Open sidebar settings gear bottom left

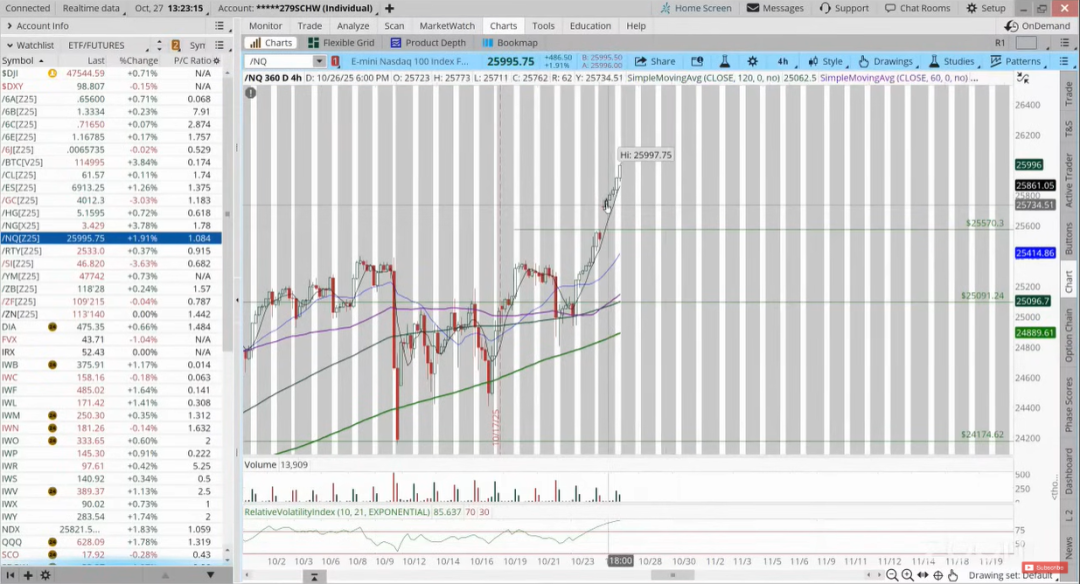point(45,575)
